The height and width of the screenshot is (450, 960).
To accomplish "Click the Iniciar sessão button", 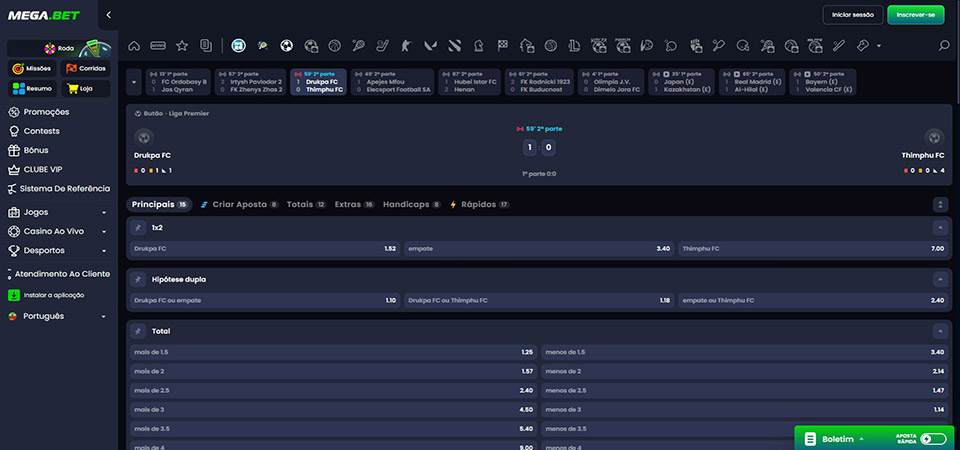I will [853, 15].
